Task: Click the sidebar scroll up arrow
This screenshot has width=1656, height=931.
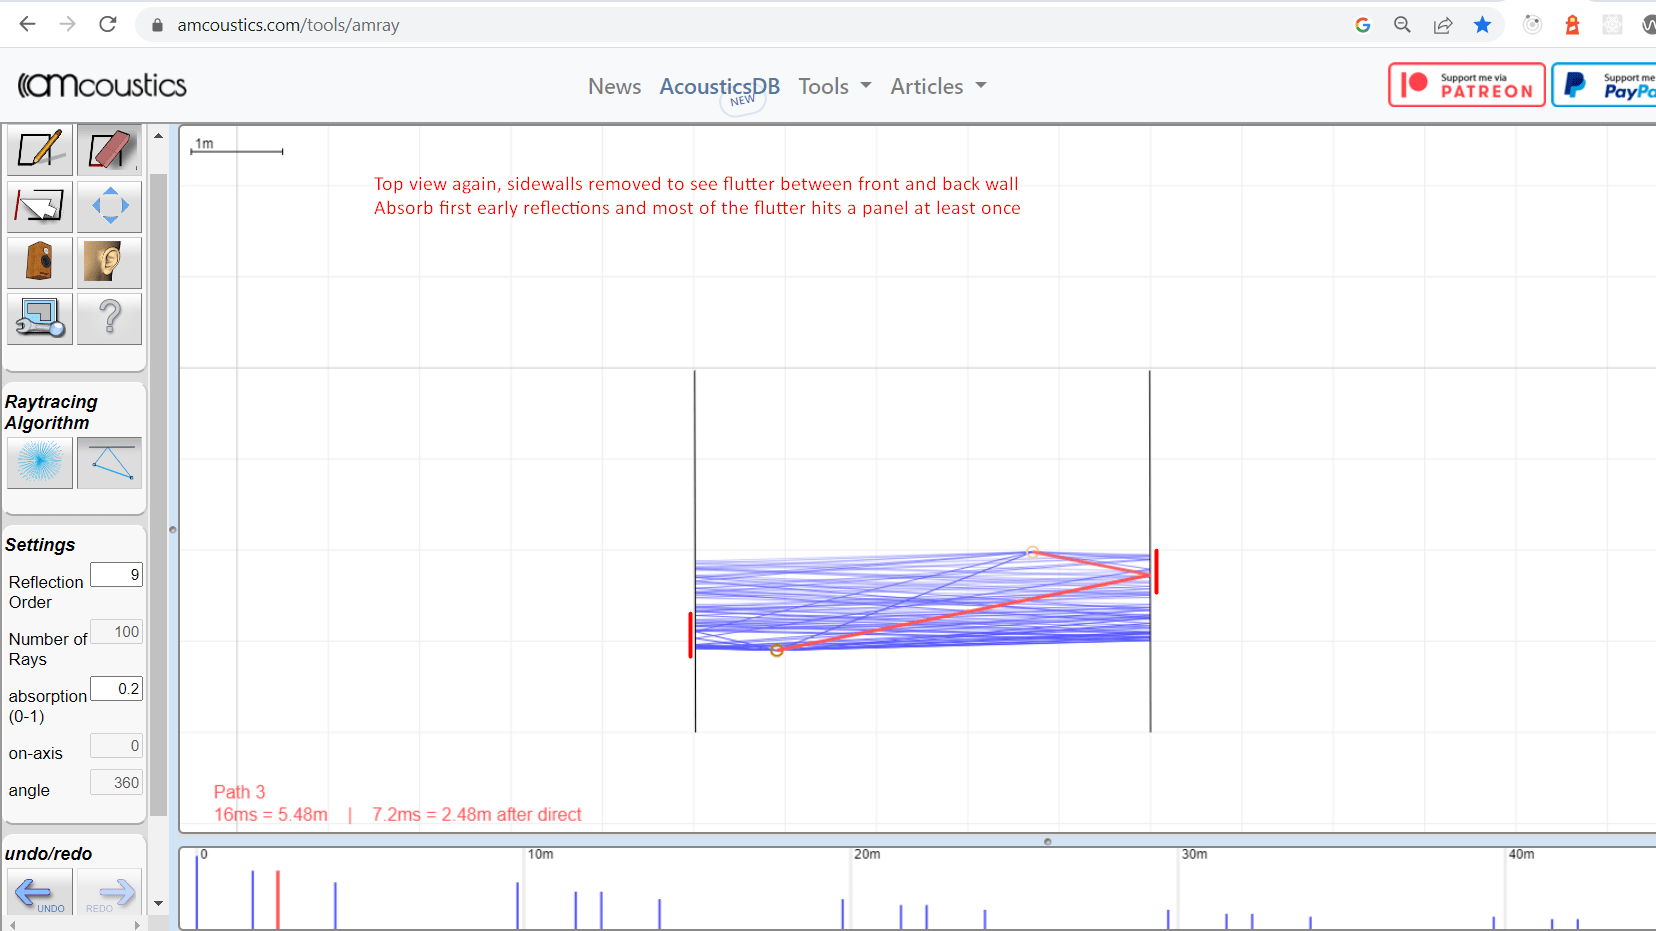Action: 159,135
